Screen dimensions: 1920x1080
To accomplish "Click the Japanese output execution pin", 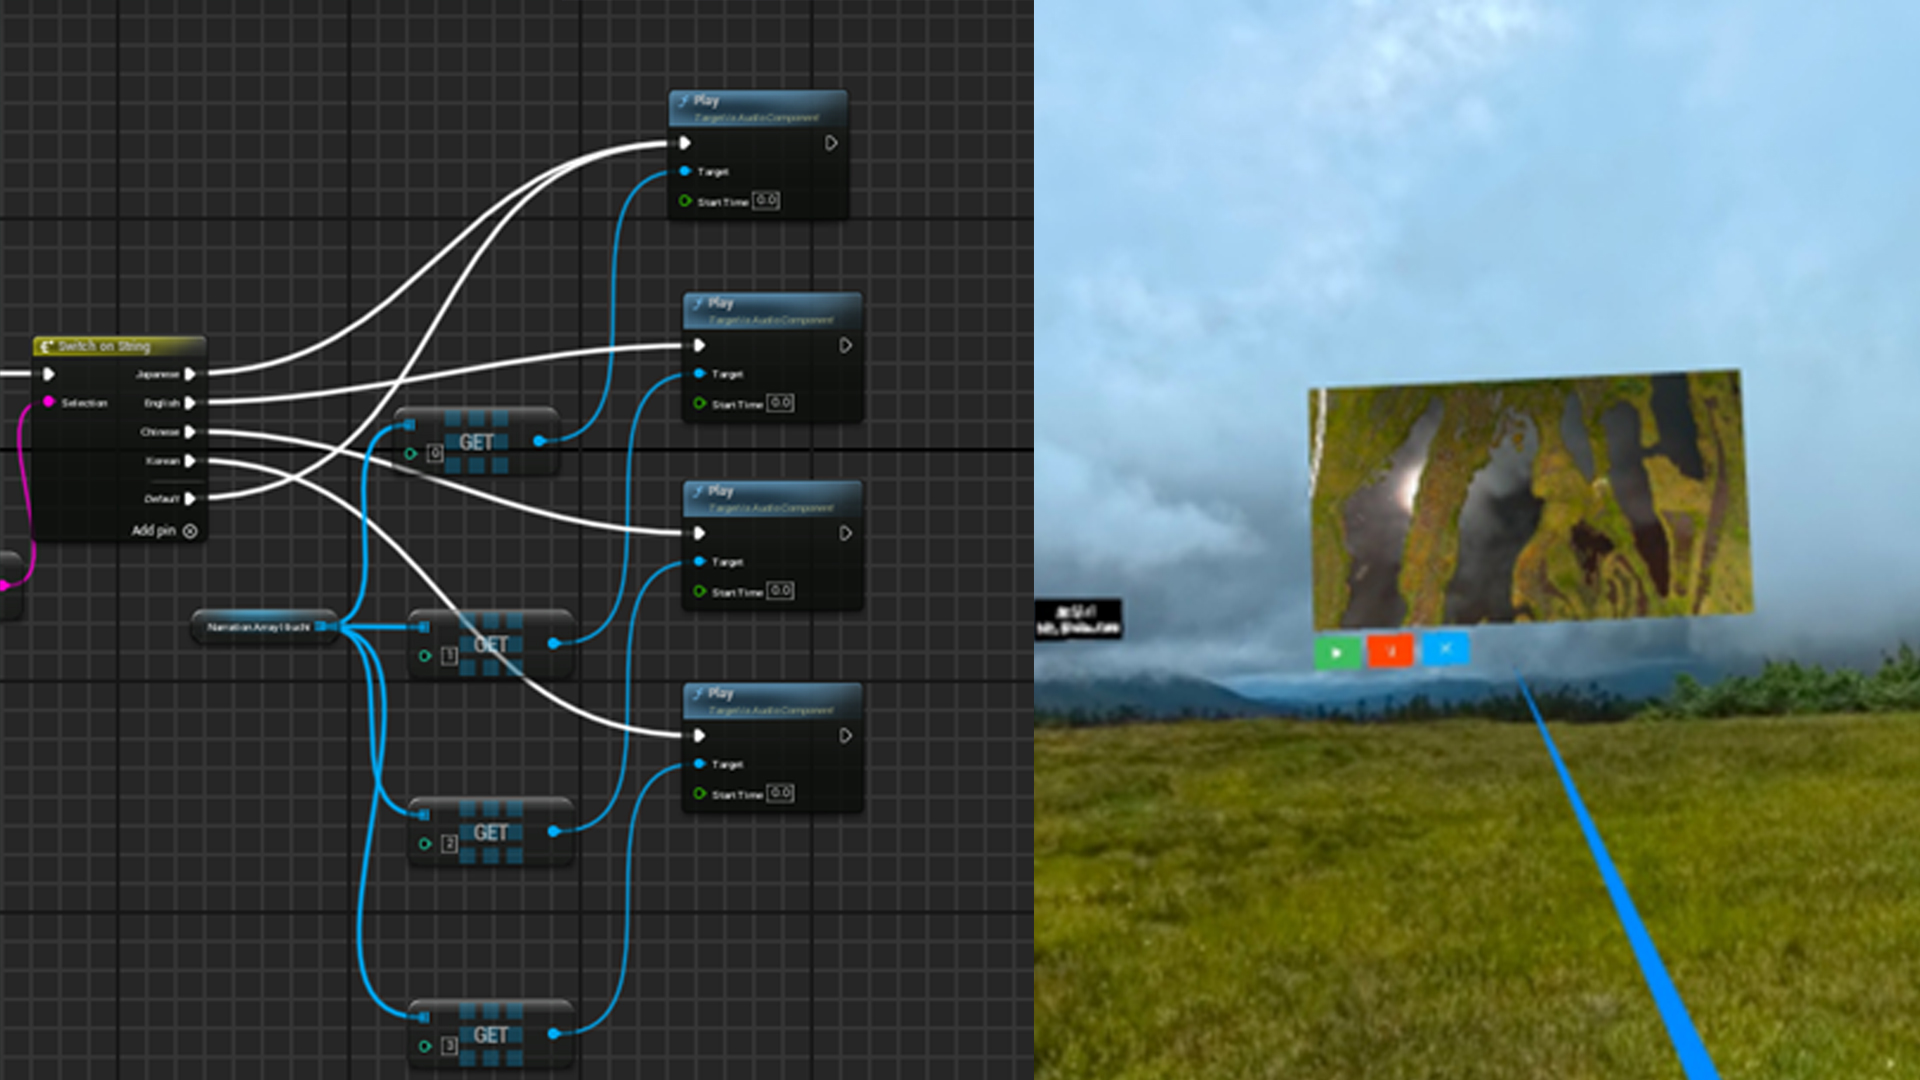I will point(190,374).
